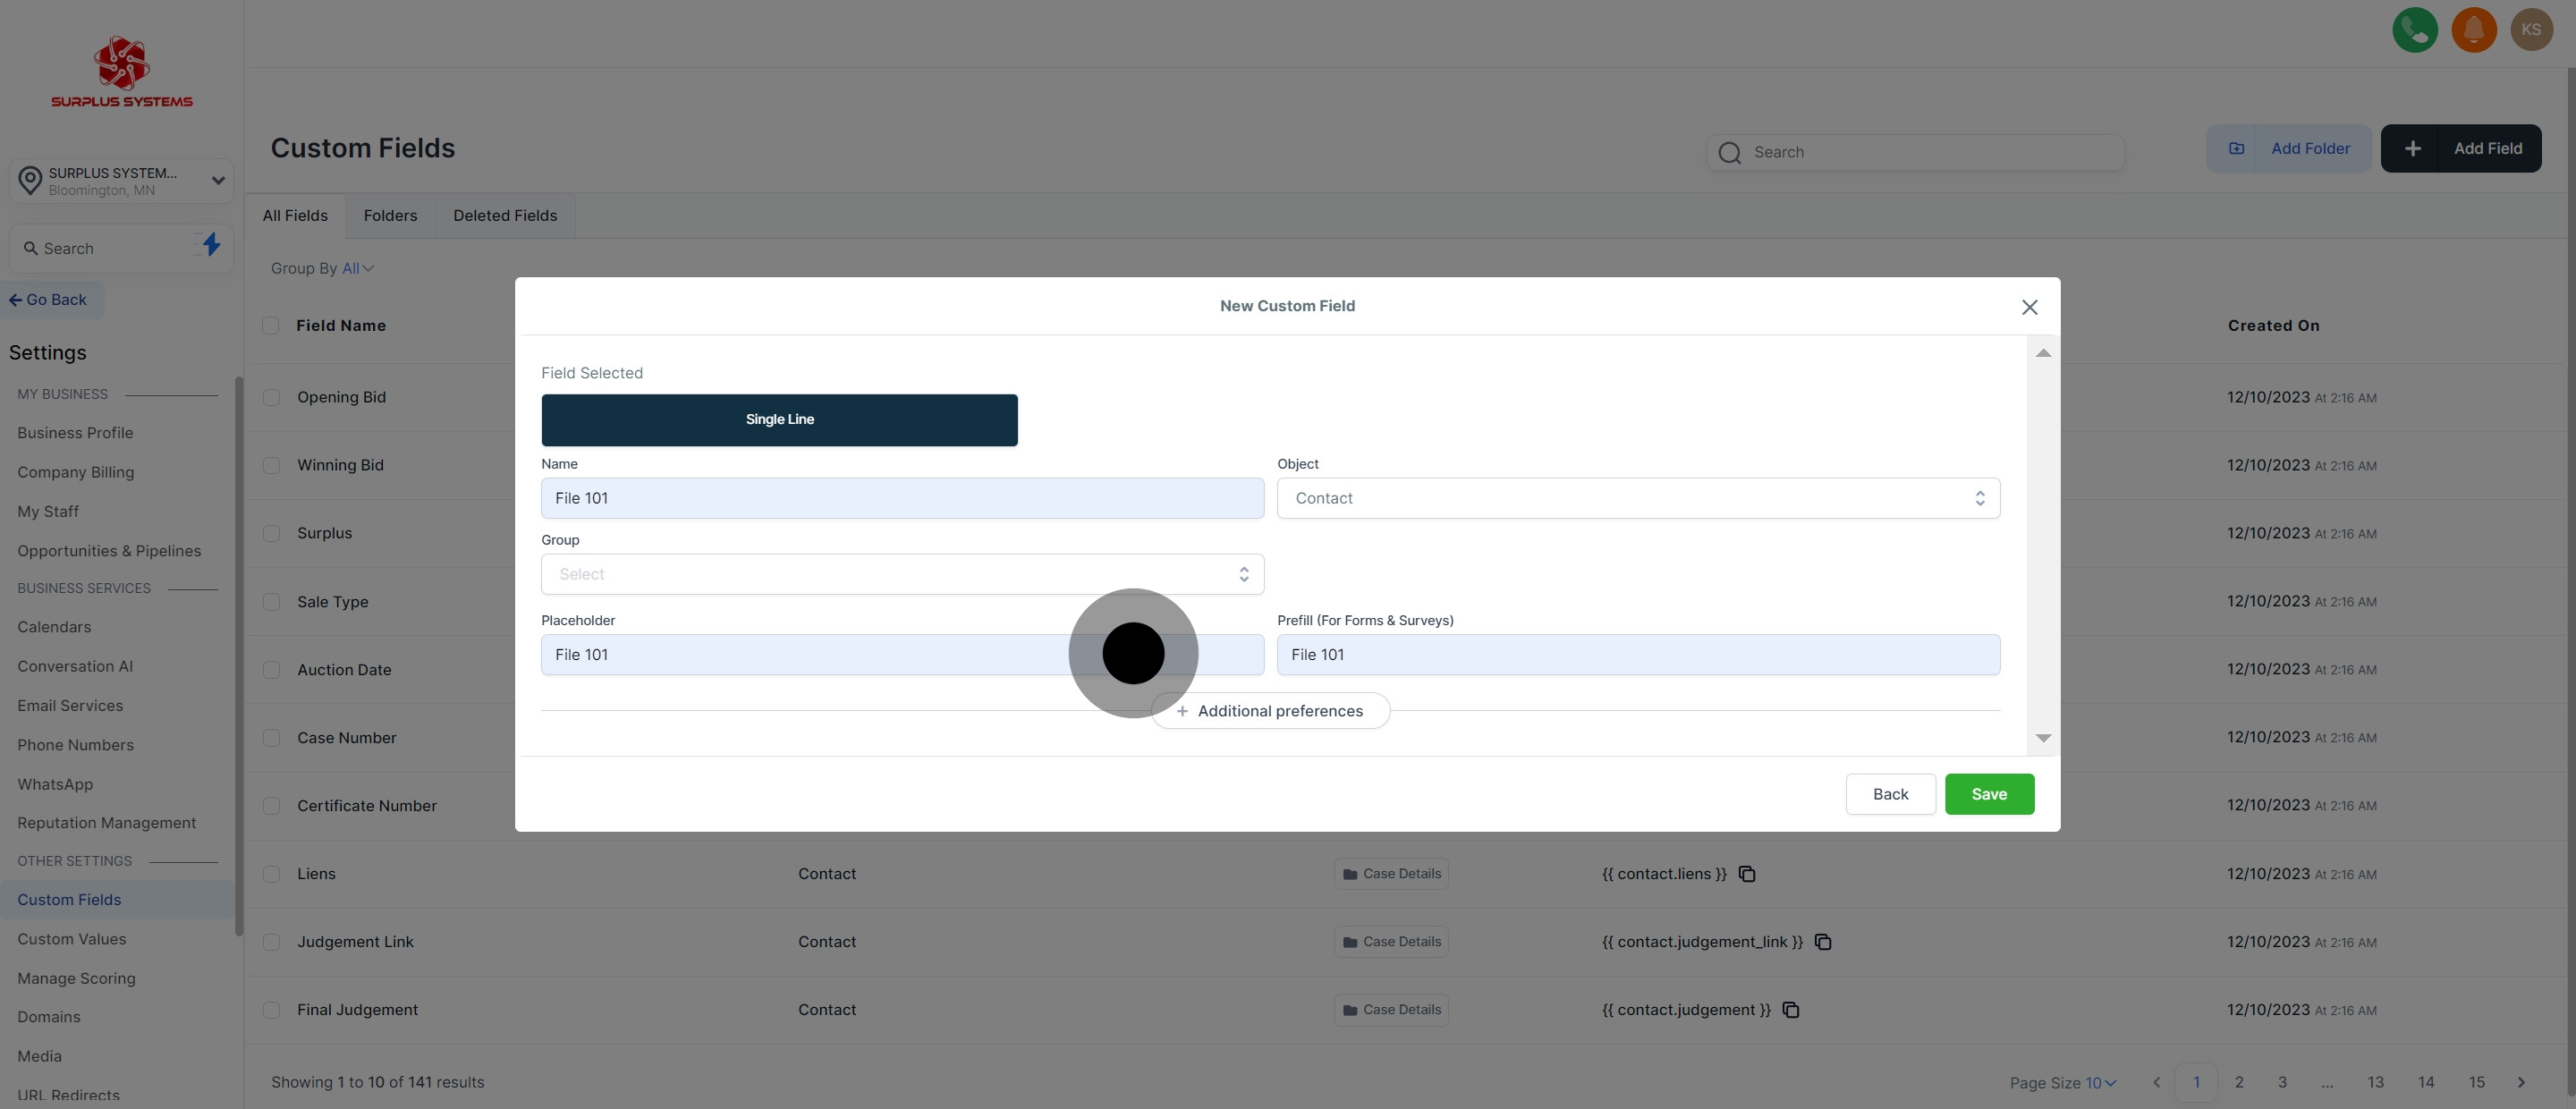Open the Group select dropdown

click(901, 574)
